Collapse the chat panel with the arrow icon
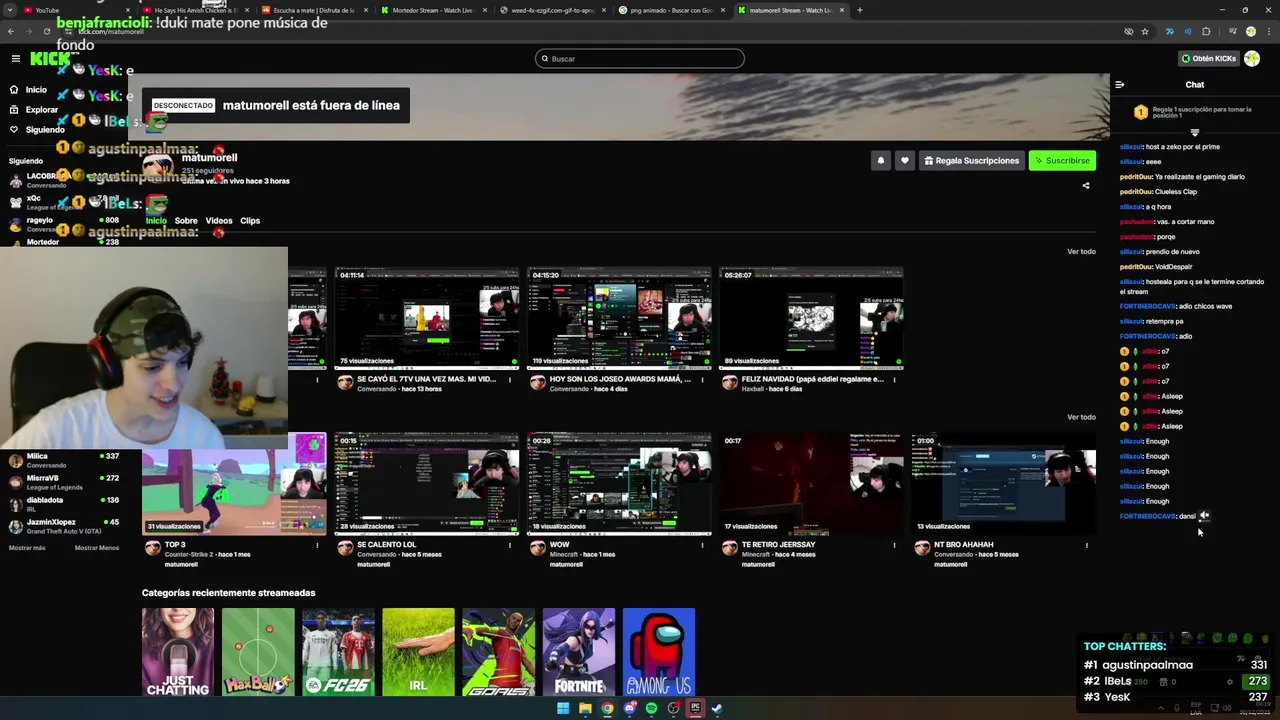The image size is (1280, 720). click(x=1120, y=85)
